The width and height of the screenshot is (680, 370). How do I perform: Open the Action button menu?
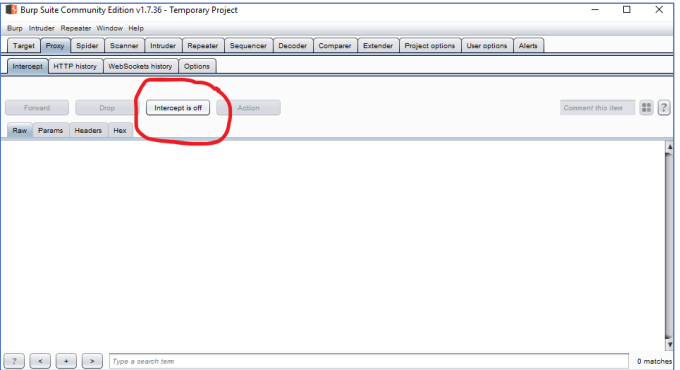point(248,108)
